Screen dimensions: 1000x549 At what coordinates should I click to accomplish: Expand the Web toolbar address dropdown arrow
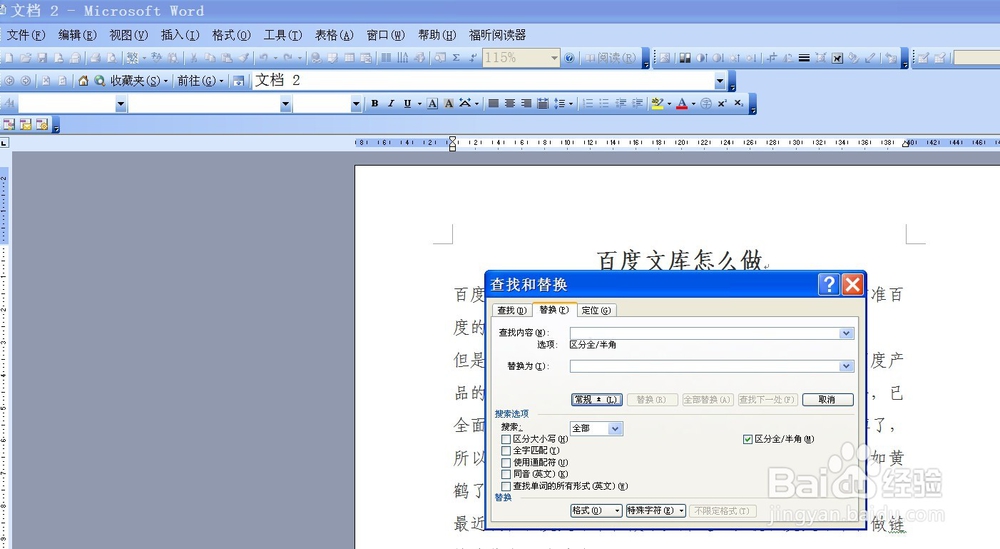[720, 81]
